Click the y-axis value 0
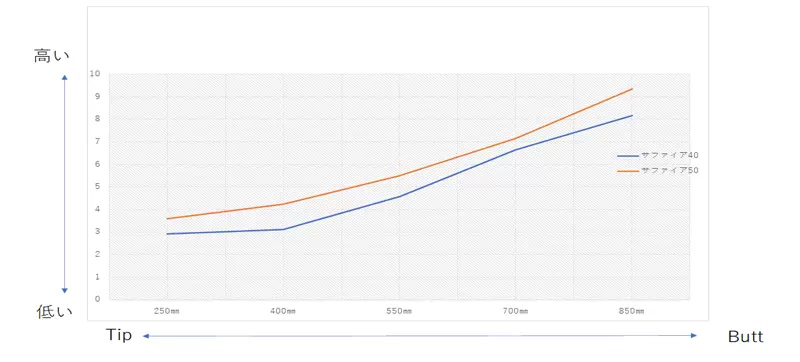The width and height of the screenshot is (800, 362). coord(97,299)
